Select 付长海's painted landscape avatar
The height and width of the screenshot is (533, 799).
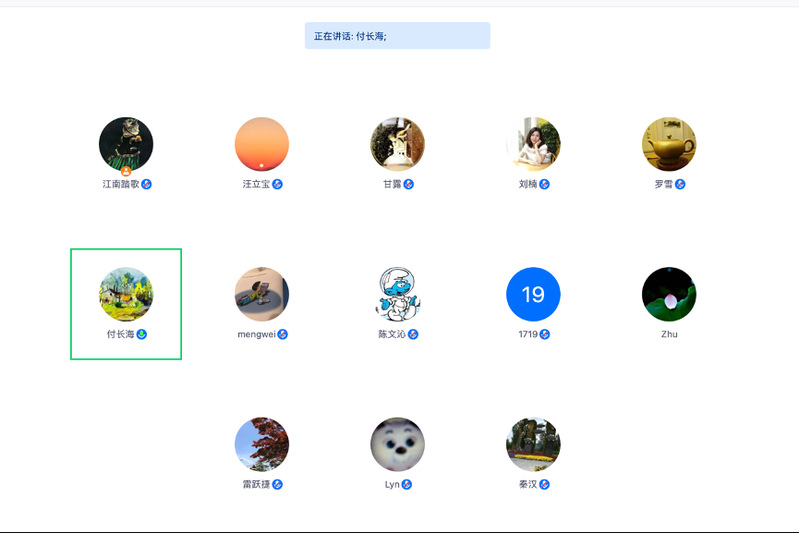tap(126, 294)
